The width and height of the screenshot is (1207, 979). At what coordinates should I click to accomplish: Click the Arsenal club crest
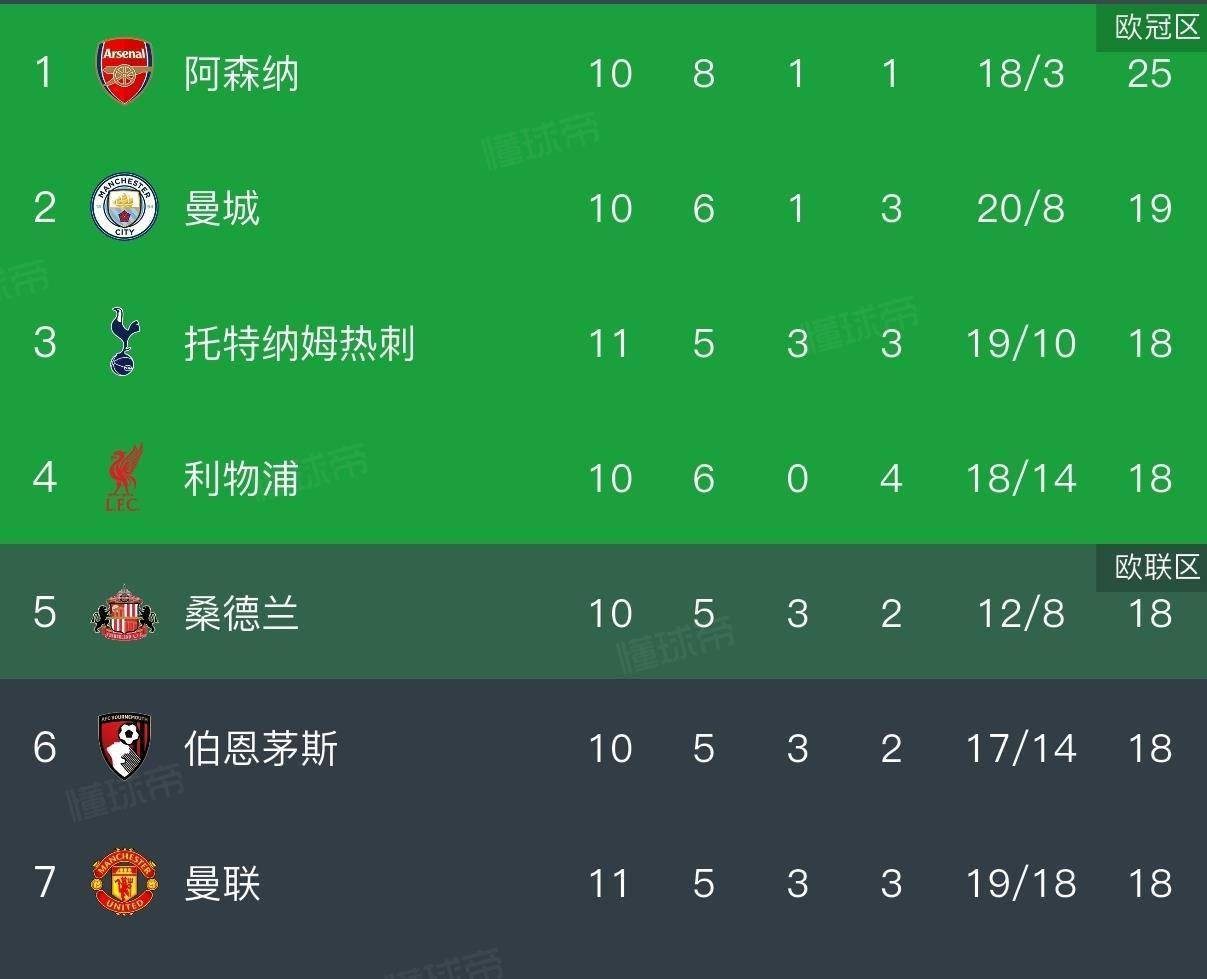click(125, 72)
